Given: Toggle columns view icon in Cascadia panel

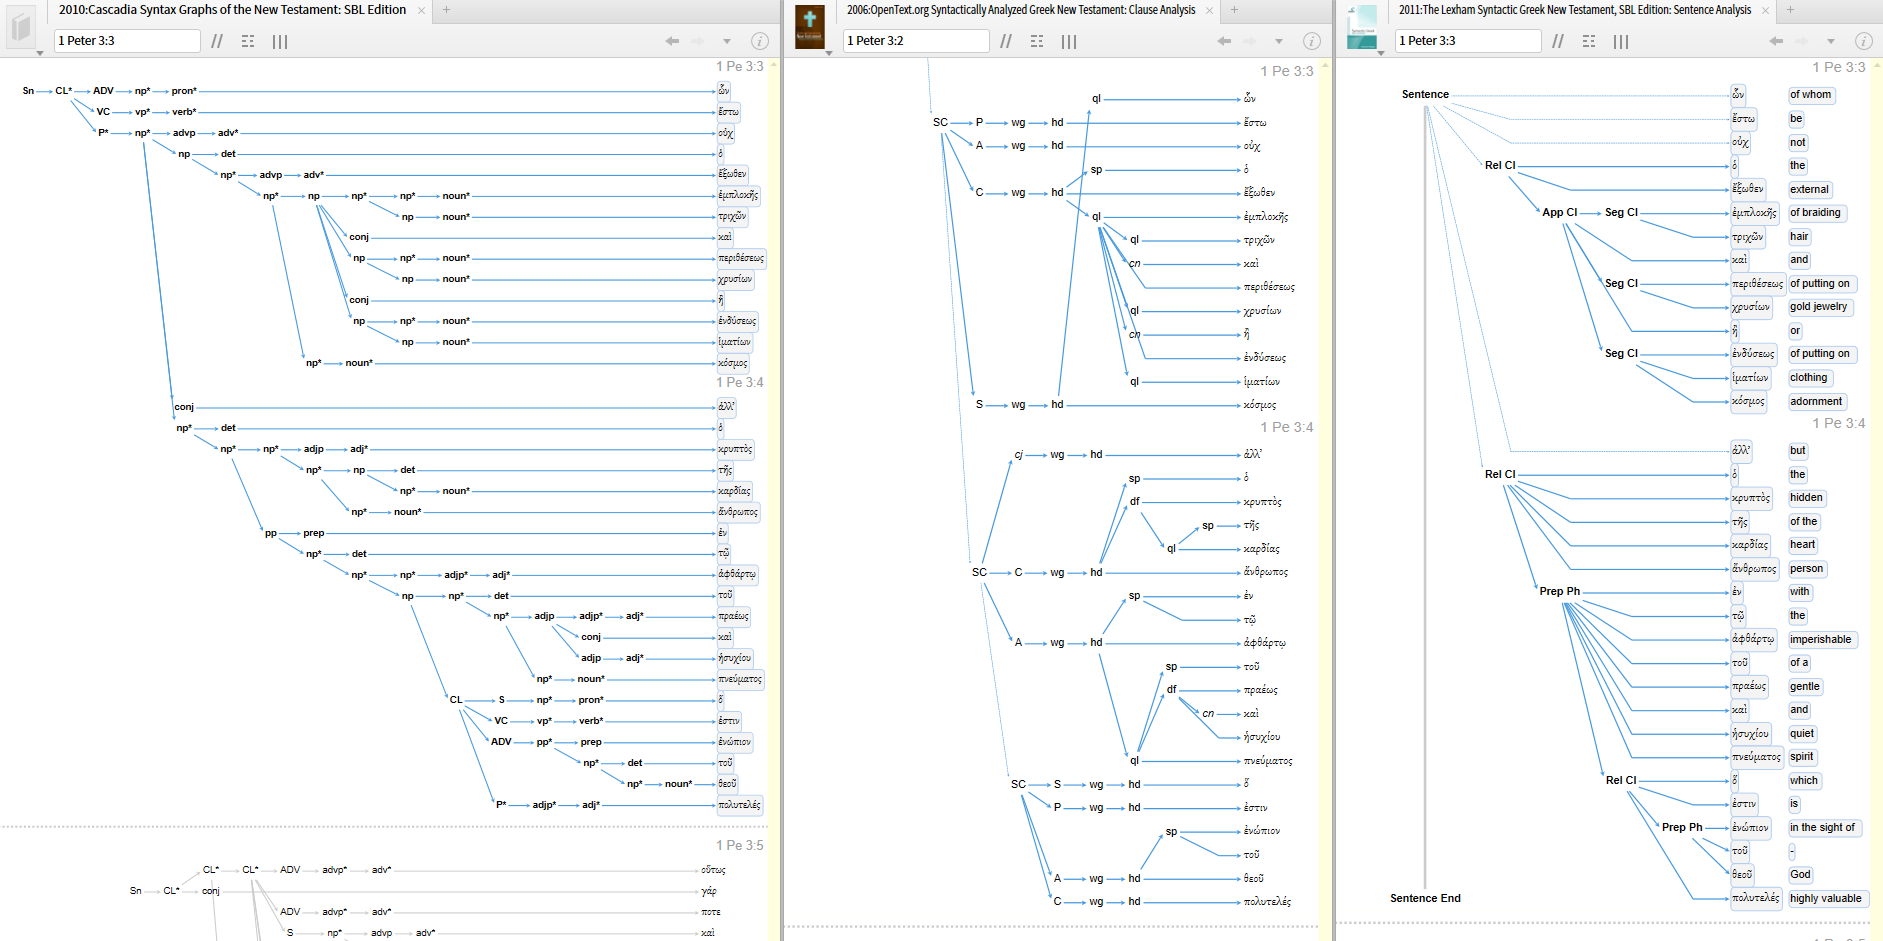Looking at the screenshot, I should click(280, 41).
